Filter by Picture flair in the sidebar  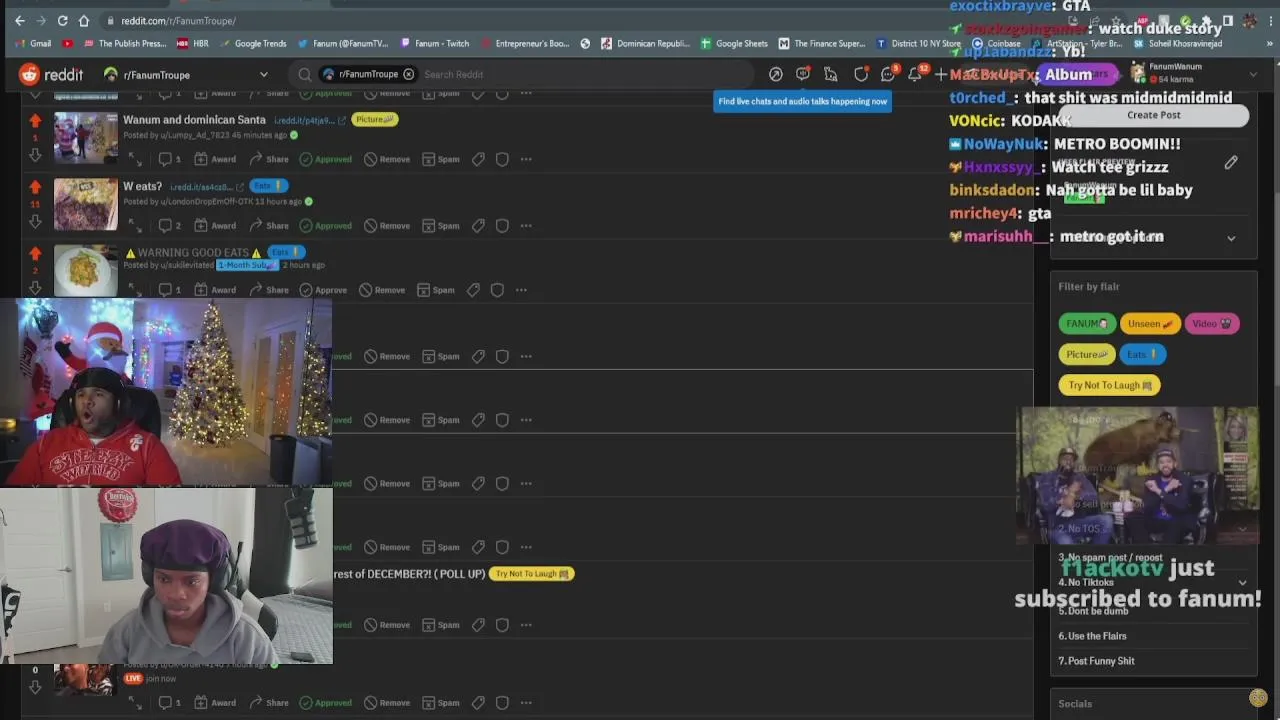pyautogui.click(x=1087, y=354)
